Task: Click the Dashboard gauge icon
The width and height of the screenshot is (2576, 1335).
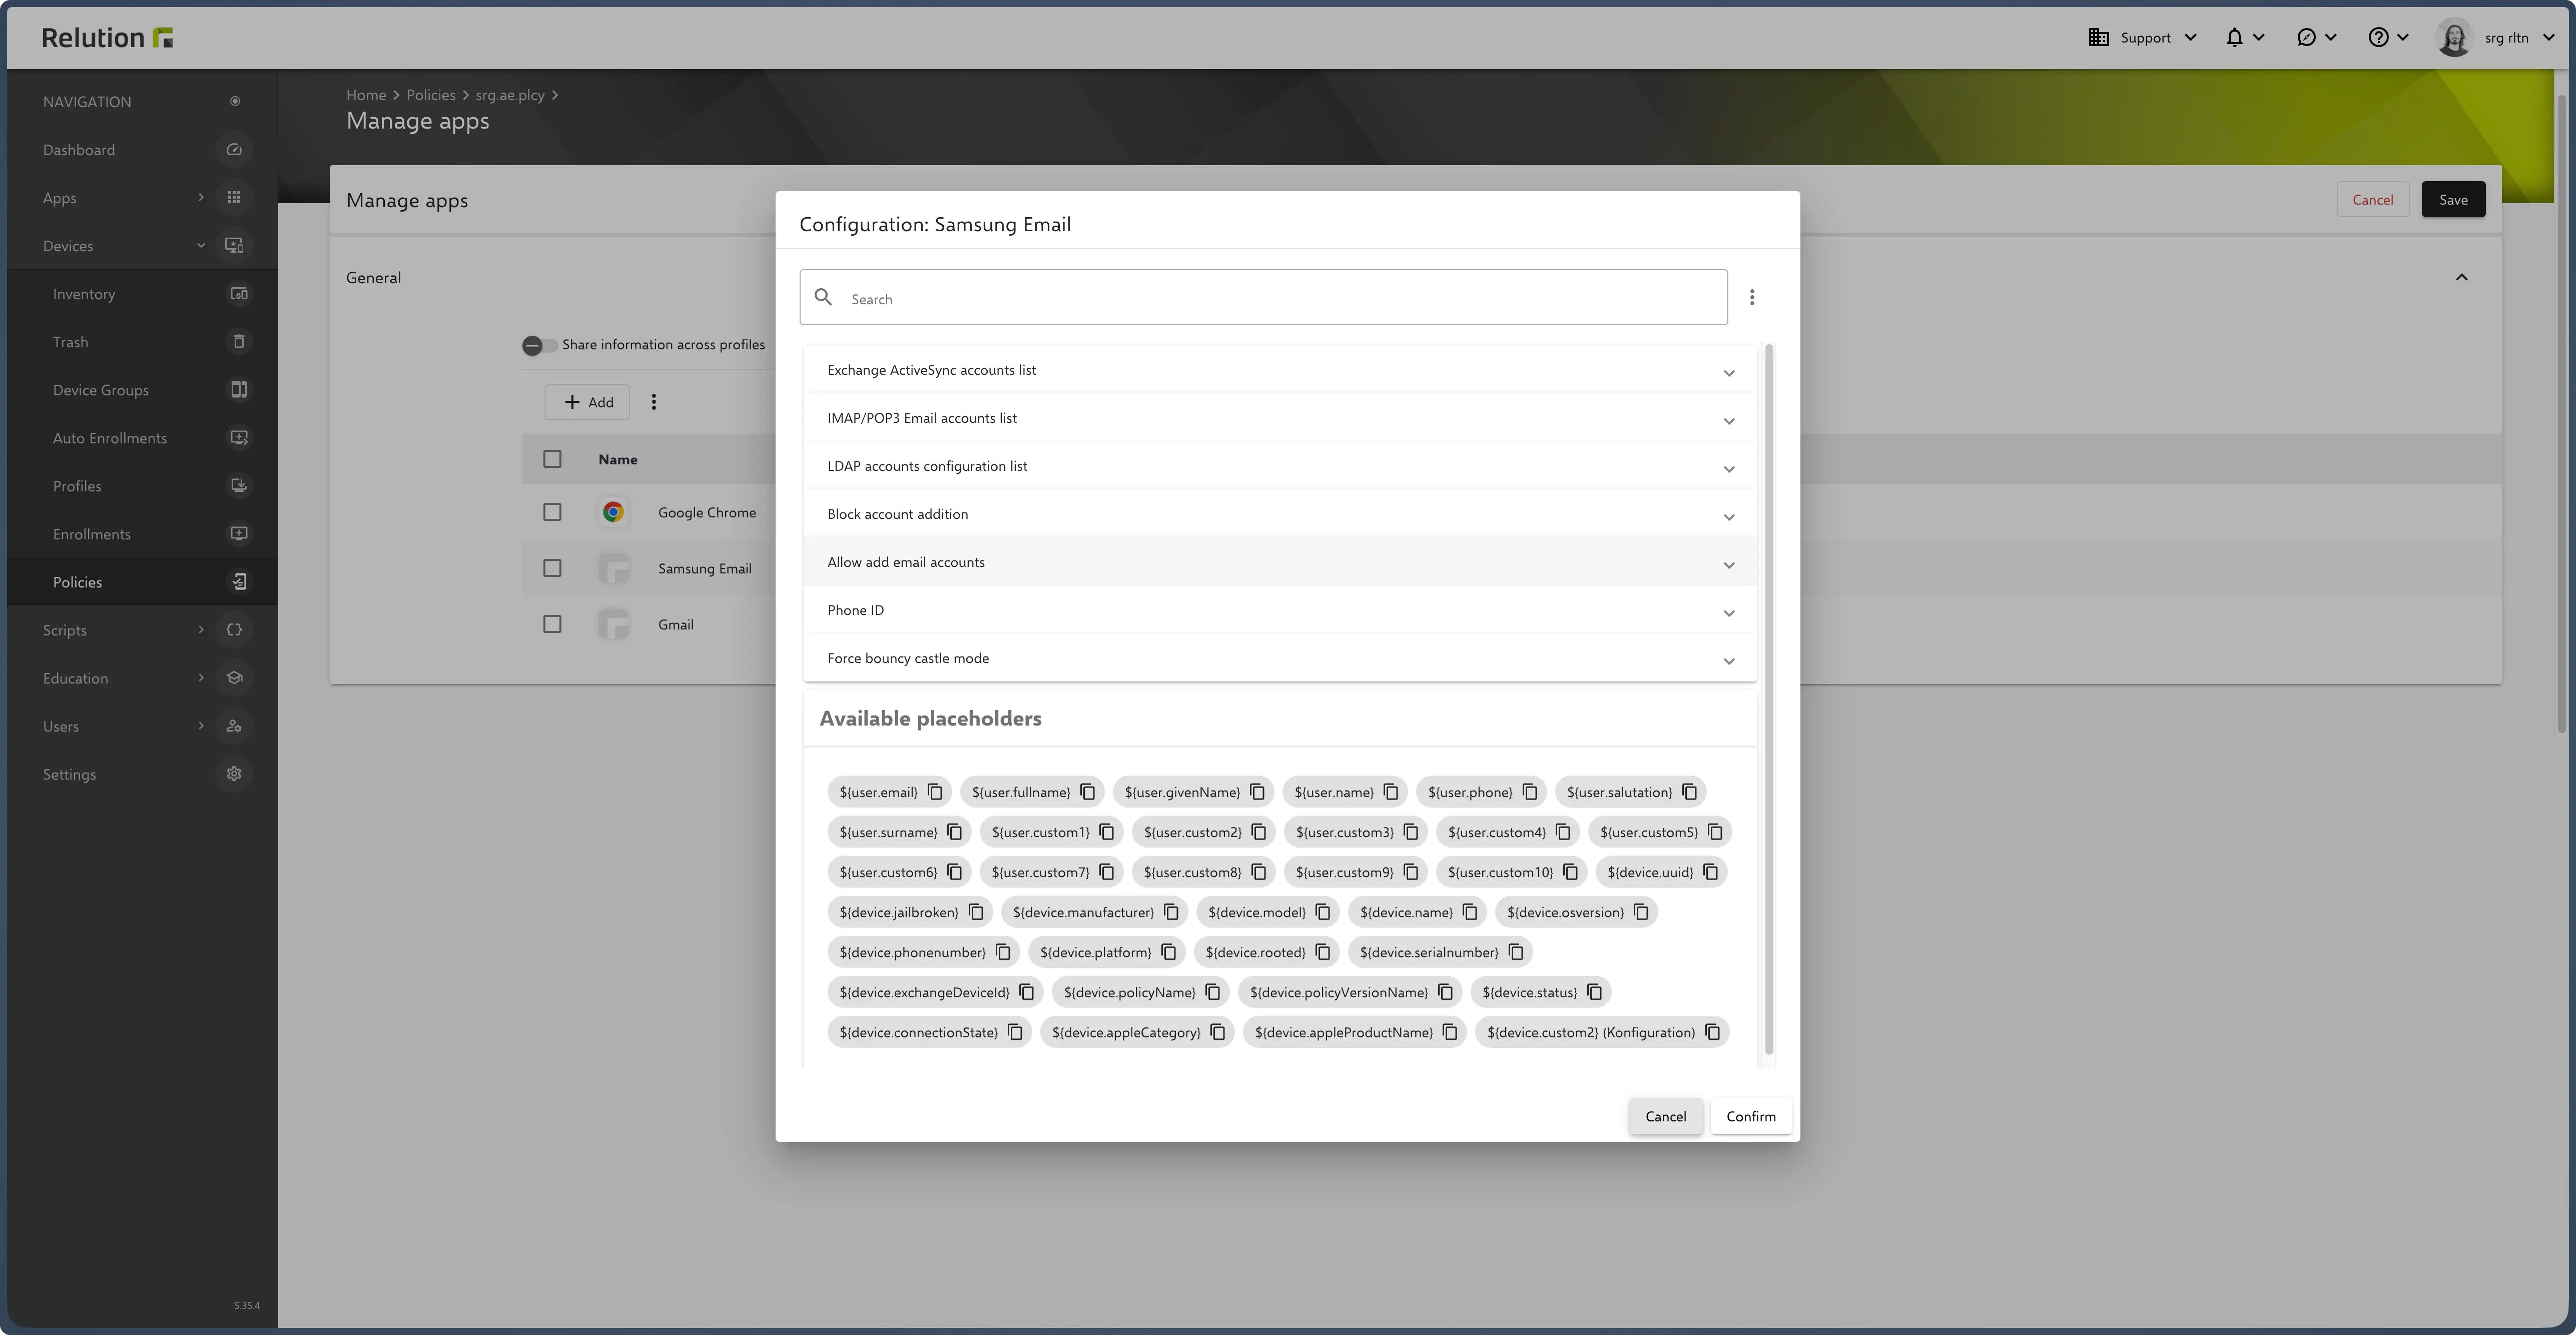Action: 234,150
